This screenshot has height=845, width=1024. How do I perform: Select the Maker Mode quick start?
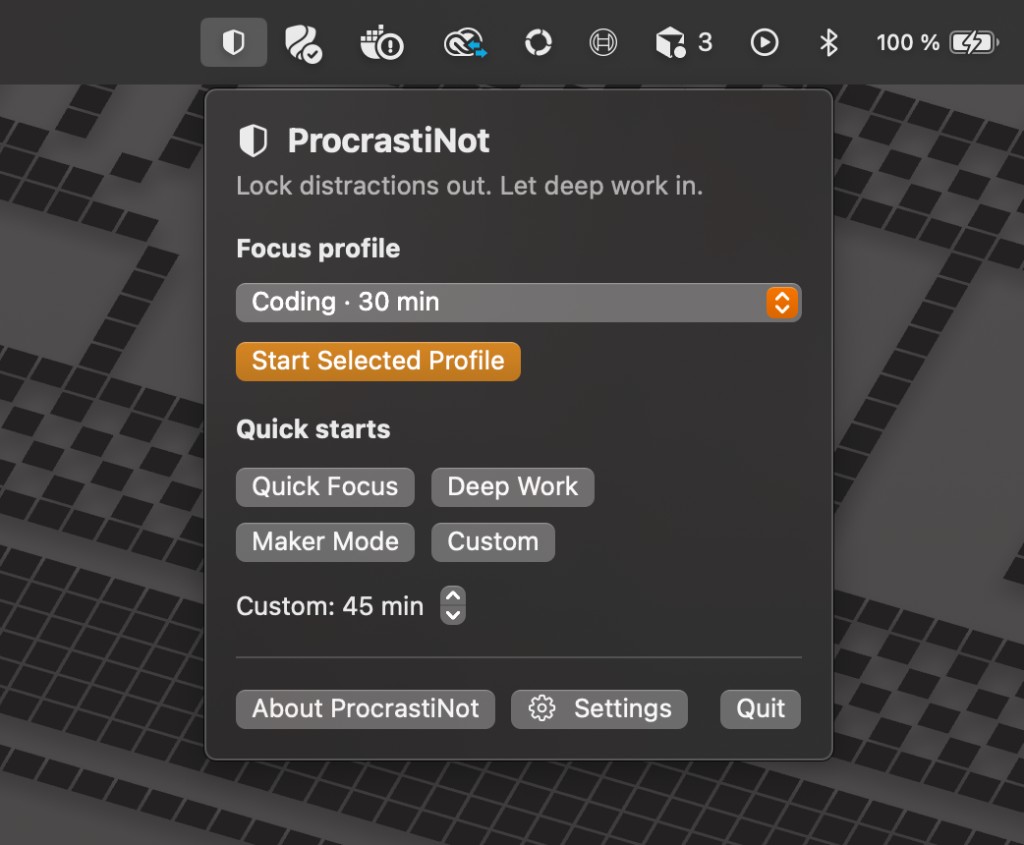325,542
